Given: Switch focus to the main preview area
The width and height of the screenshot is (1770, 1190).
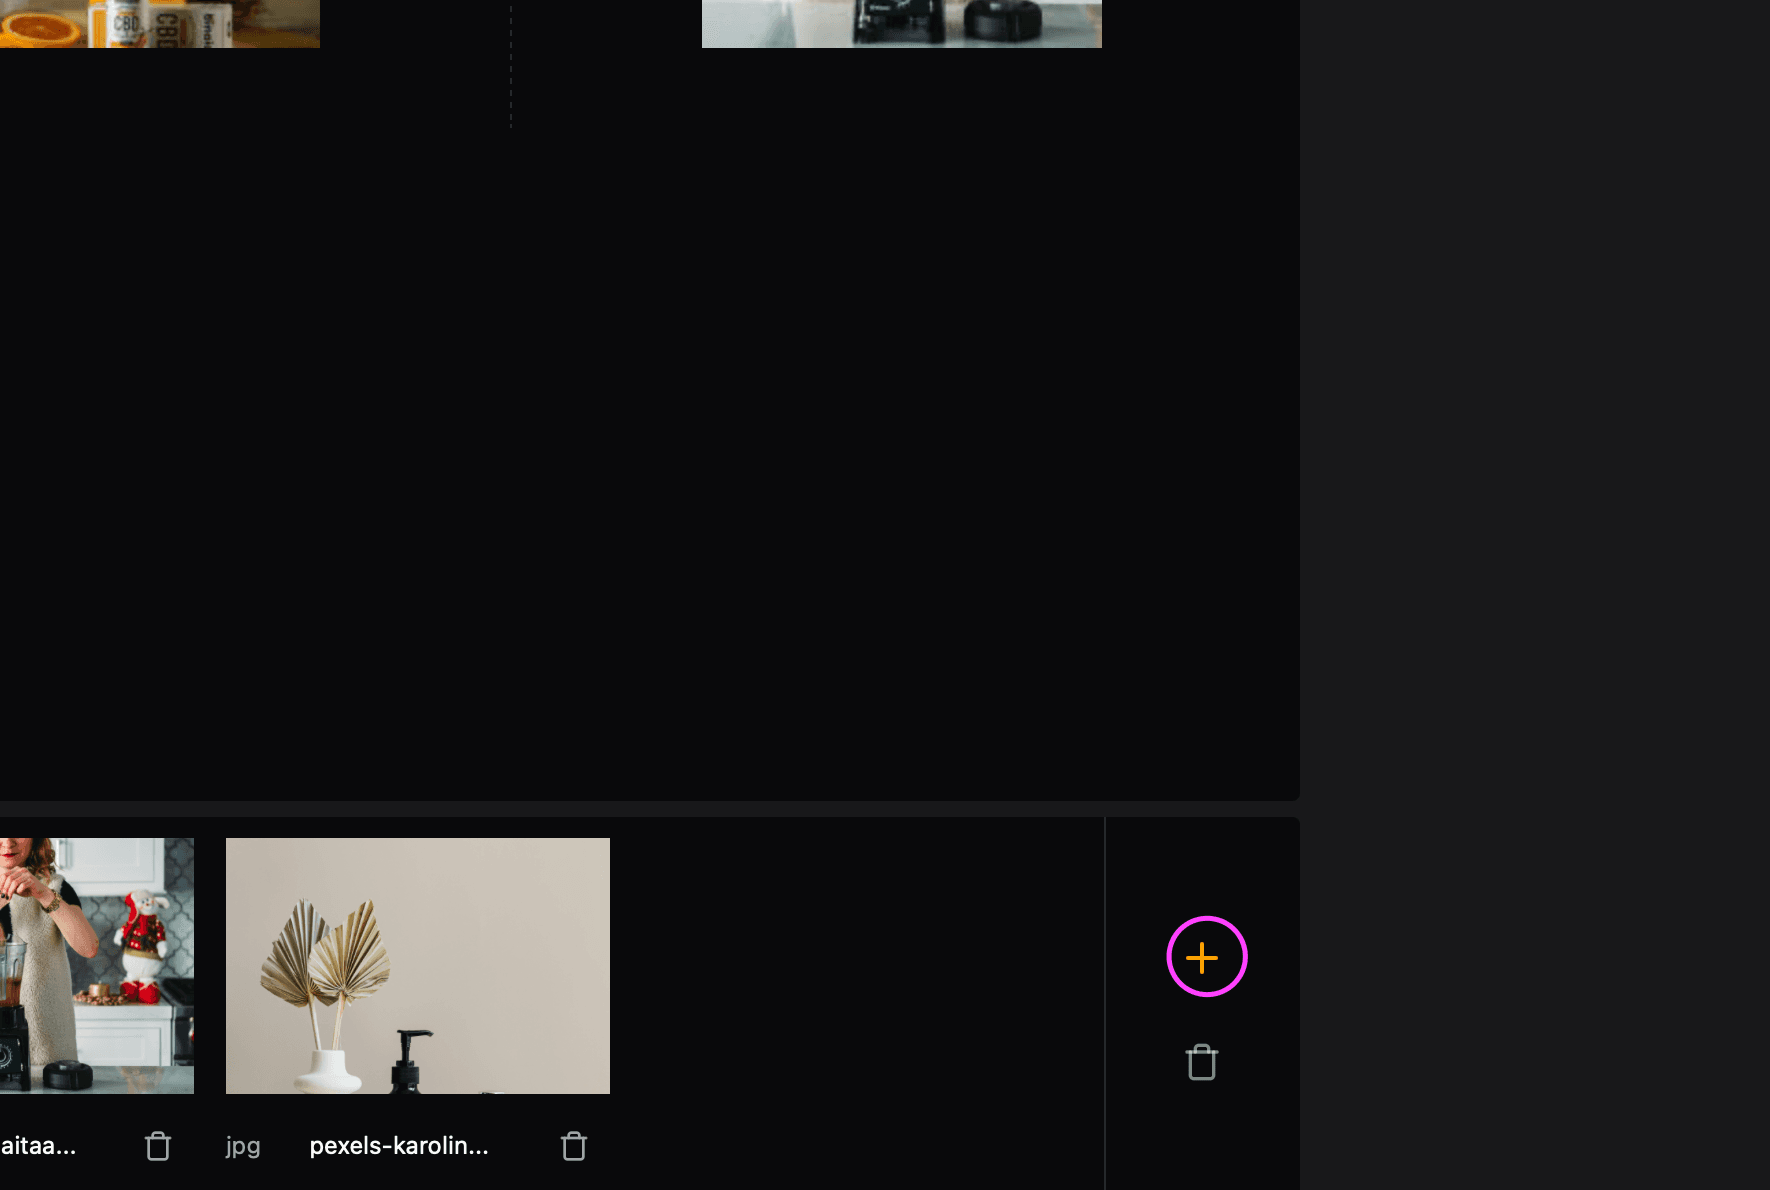Looking at the screenshot, I should [650, 400].
